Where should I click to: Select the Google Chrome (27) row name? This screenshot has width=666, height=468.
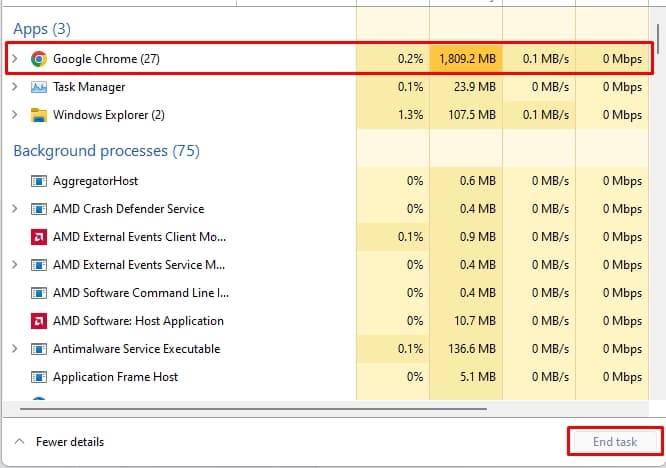point(106,59)
